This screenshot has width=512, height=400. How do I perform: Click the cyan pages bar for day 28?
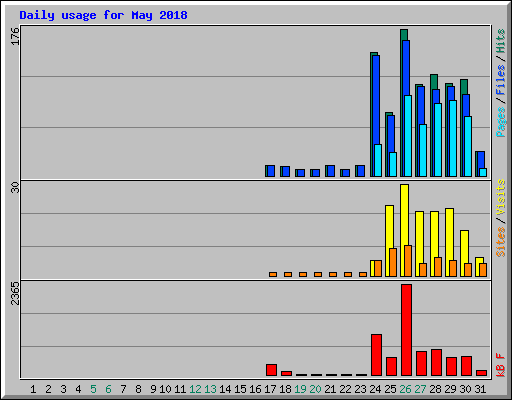click(438, 140)
